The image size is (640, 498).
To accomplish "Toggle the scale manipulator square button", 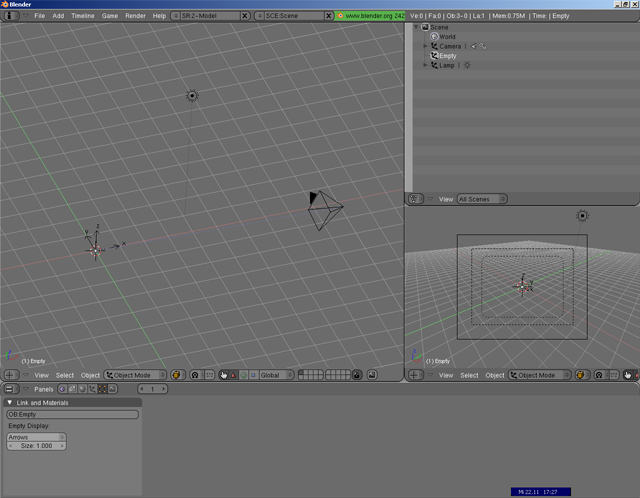I will pyautogui.click(x=253, y=375).
